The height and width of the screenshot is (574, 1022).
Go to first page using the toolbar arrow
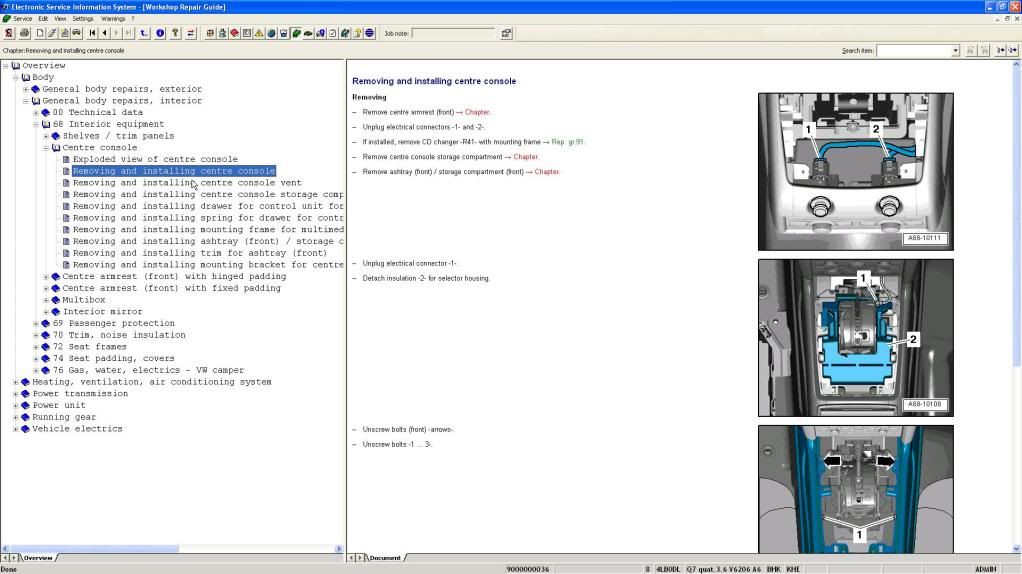coord(92,33)
